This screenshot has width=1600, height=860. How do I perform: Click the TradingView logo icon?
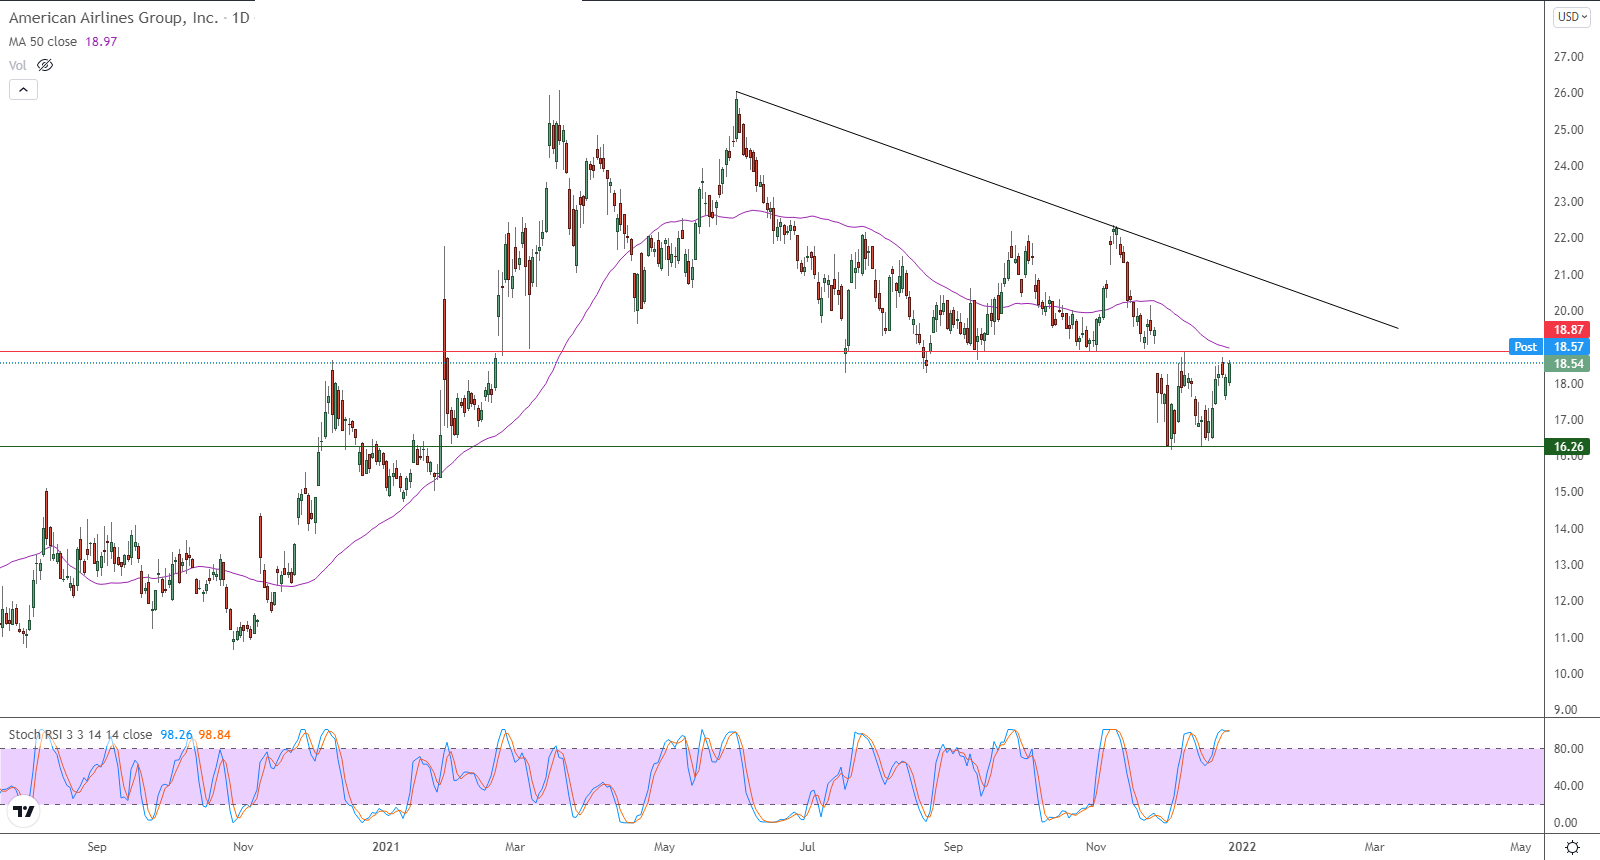(24, 811)
